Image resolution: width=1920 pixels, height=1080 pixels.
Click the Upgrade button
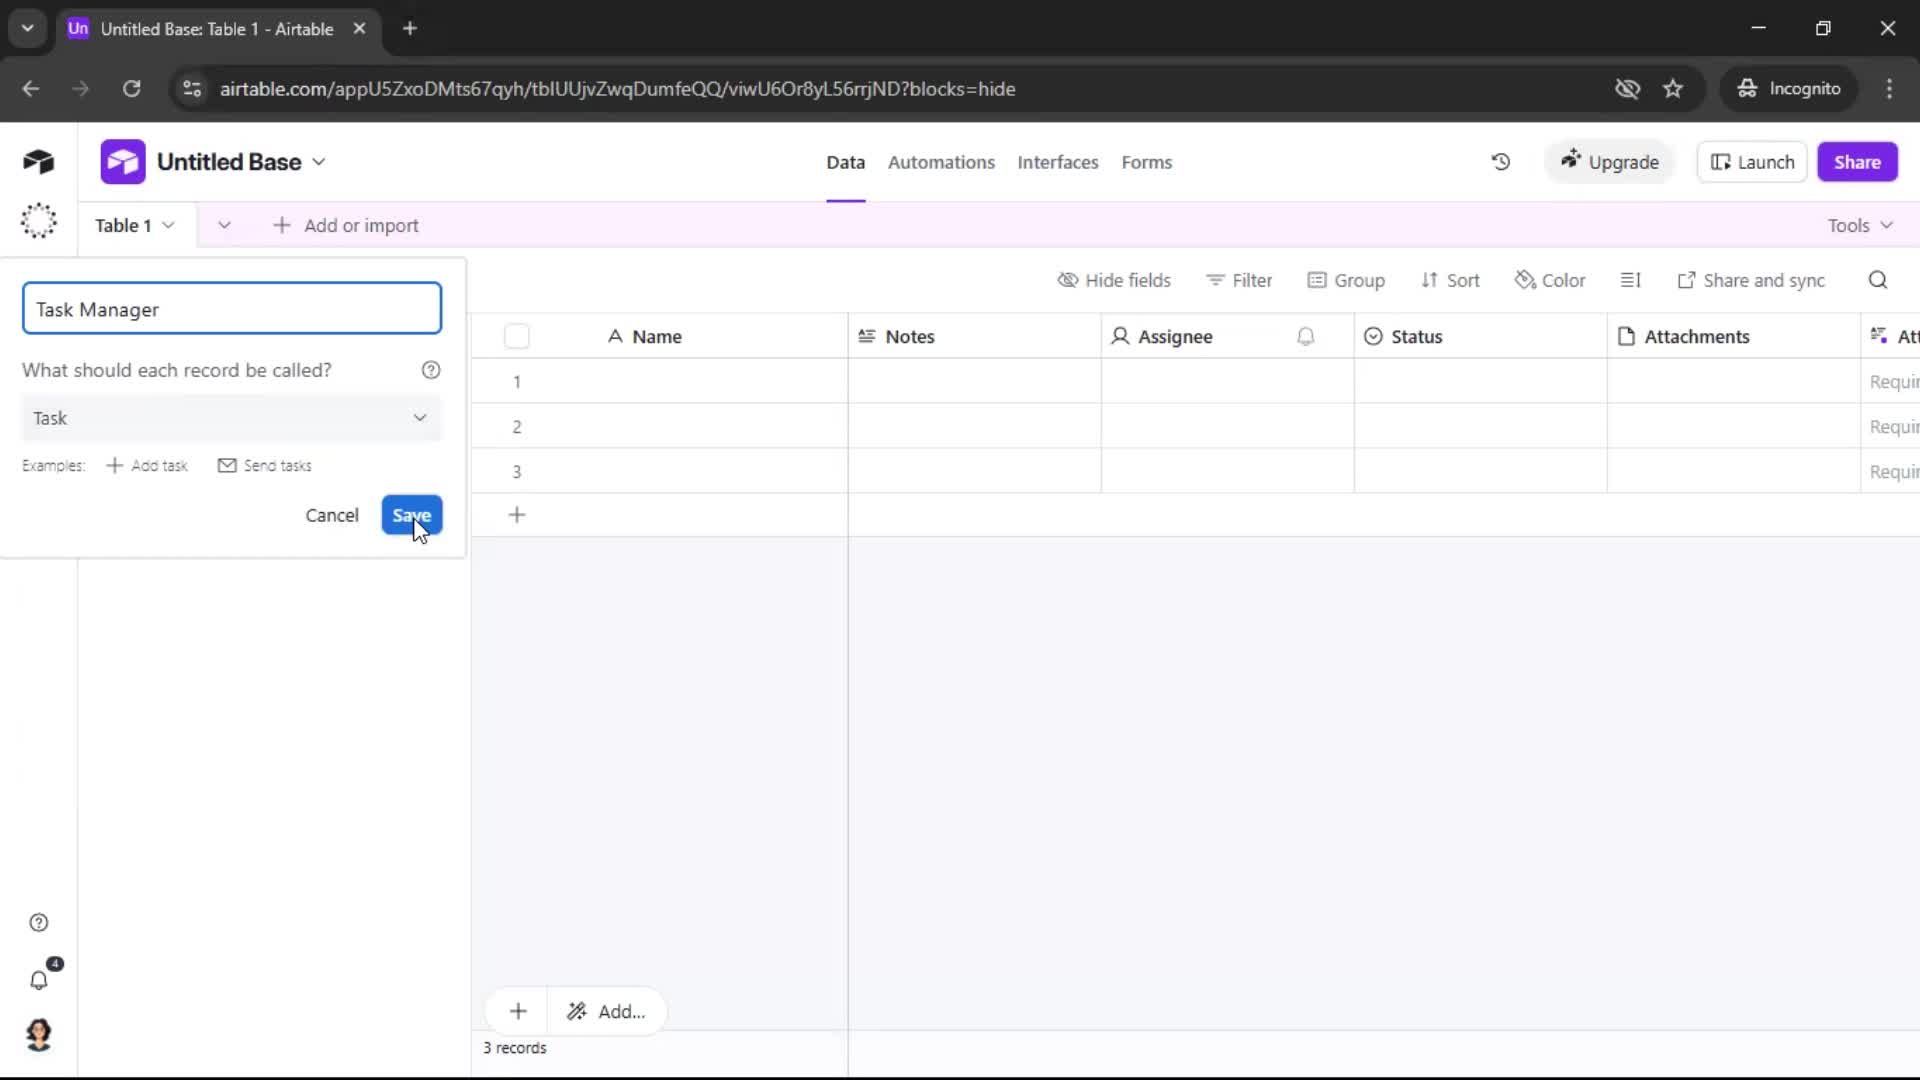1610,162
